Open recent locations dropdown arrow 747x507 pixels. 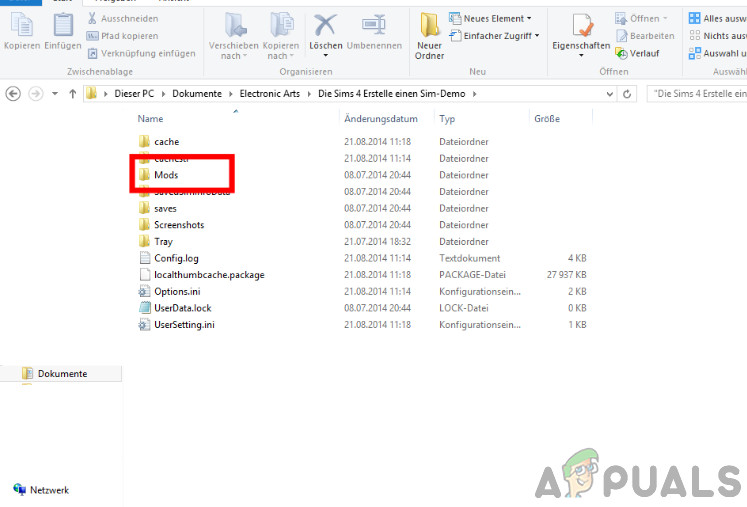[x=55, y=94]
